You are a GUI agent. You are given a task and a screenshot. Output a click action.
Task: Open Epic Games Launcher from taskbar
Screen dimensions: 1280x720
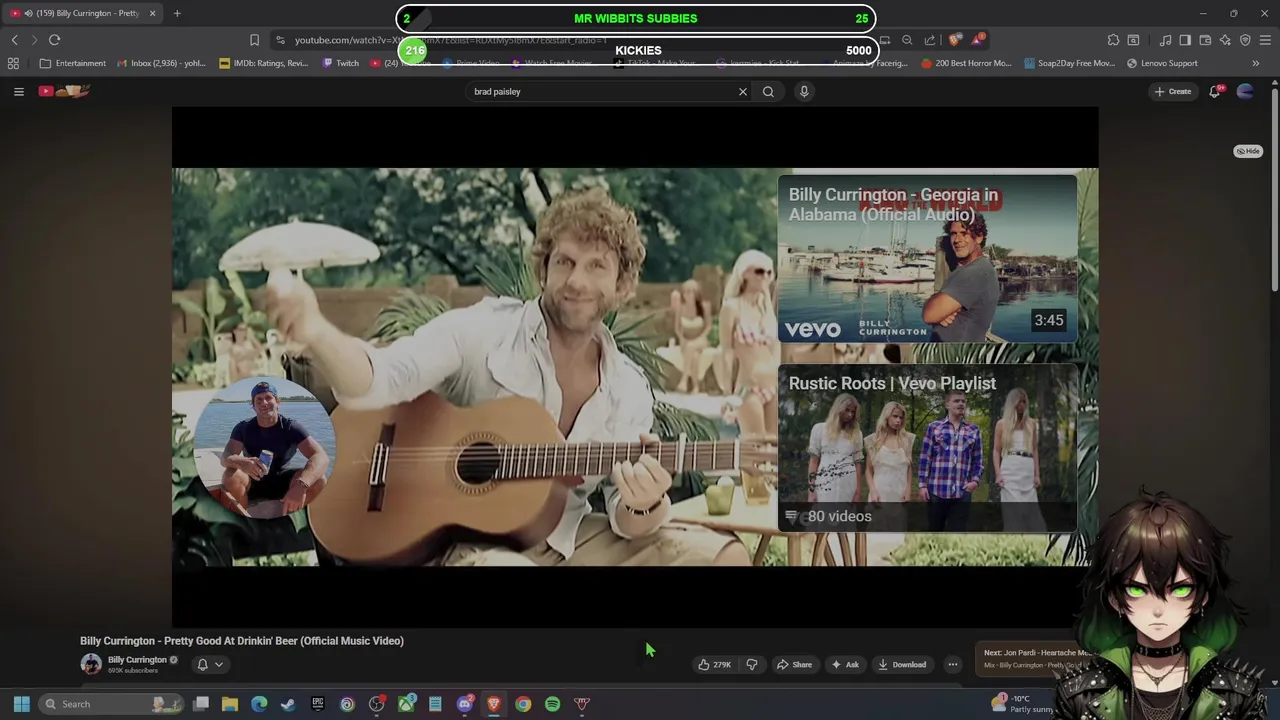tap(318, 704)
